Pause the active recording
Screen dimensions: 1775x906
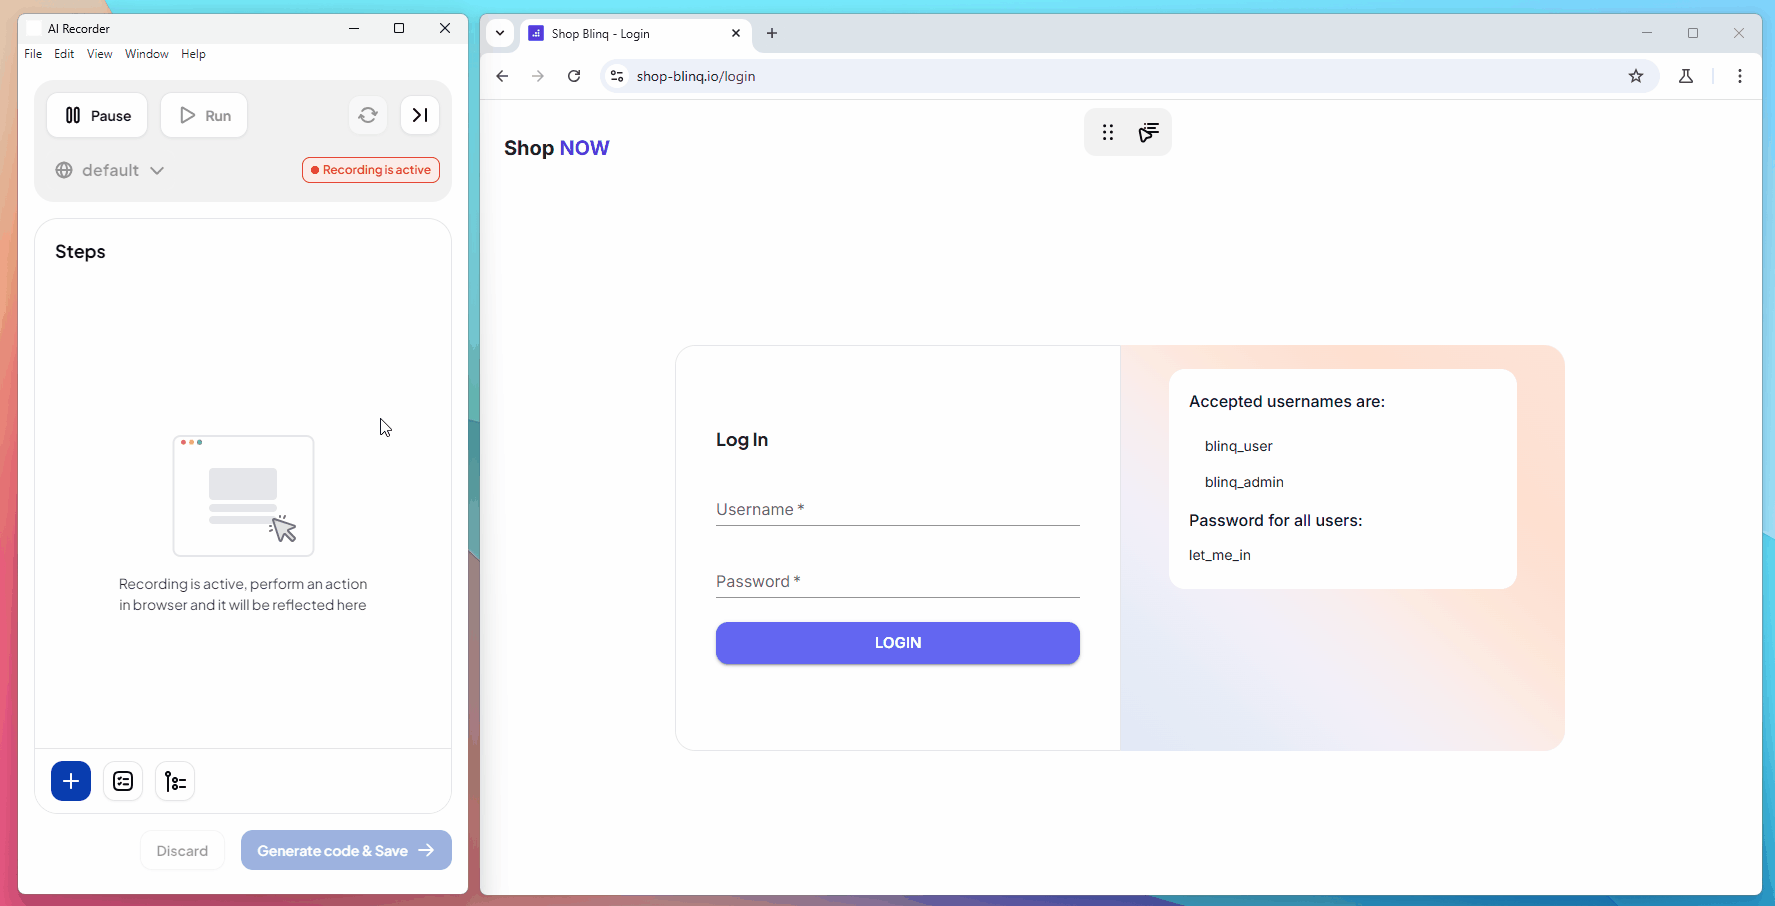pos(97,115)
